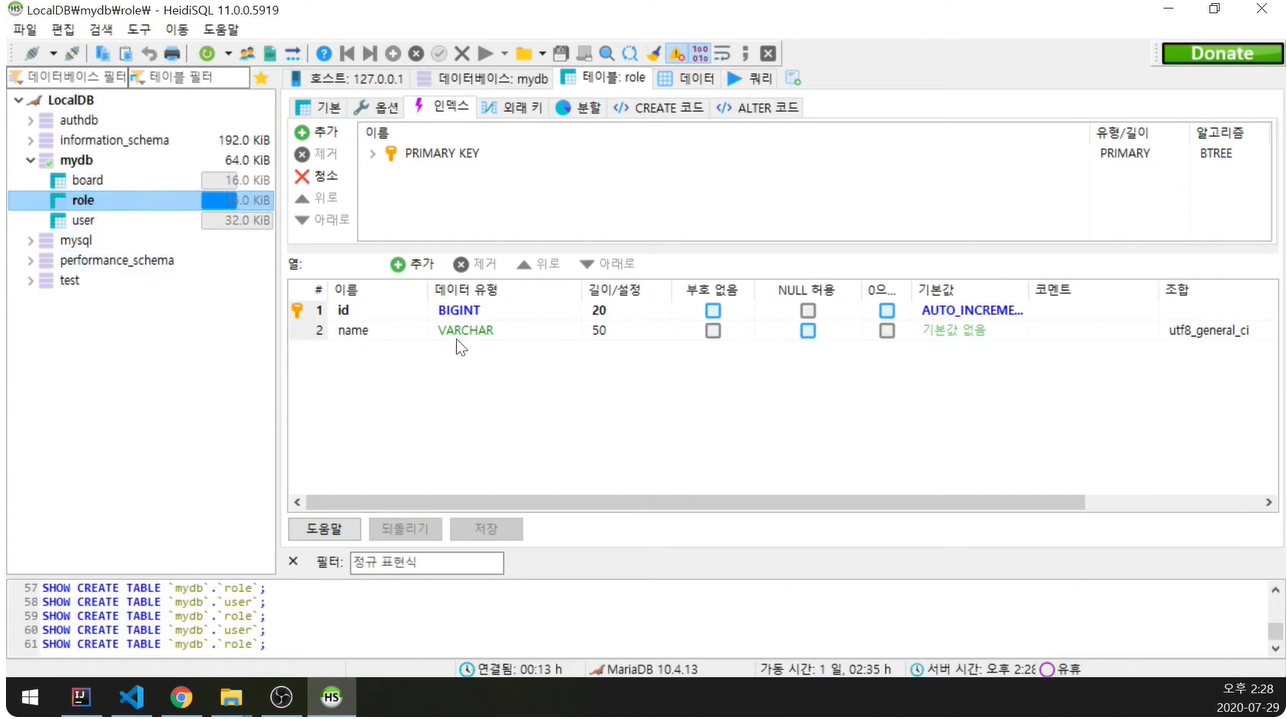The width and height of the screenshot is (1287, 719).
Task: Click the undo arrow icon
Action: pos(149,53)
